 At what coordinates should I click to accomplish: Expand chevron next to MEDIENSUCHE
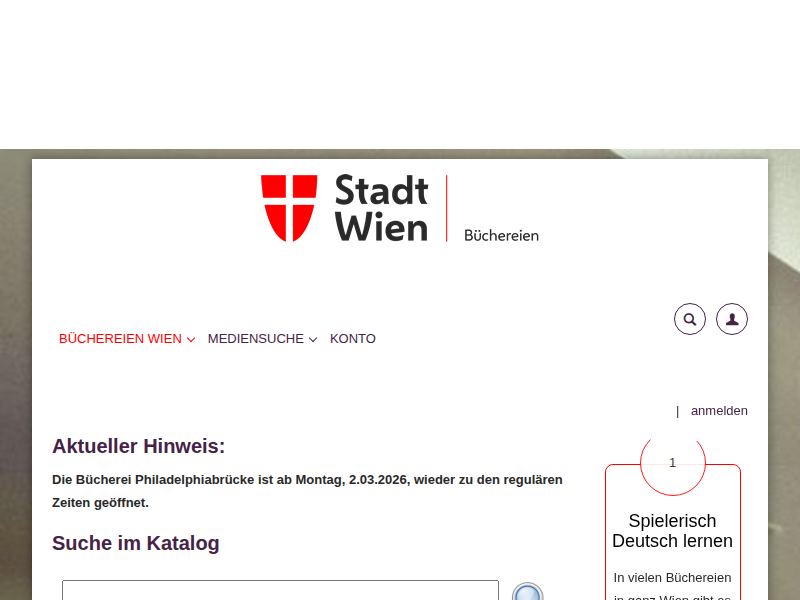(x=313, y=340)
